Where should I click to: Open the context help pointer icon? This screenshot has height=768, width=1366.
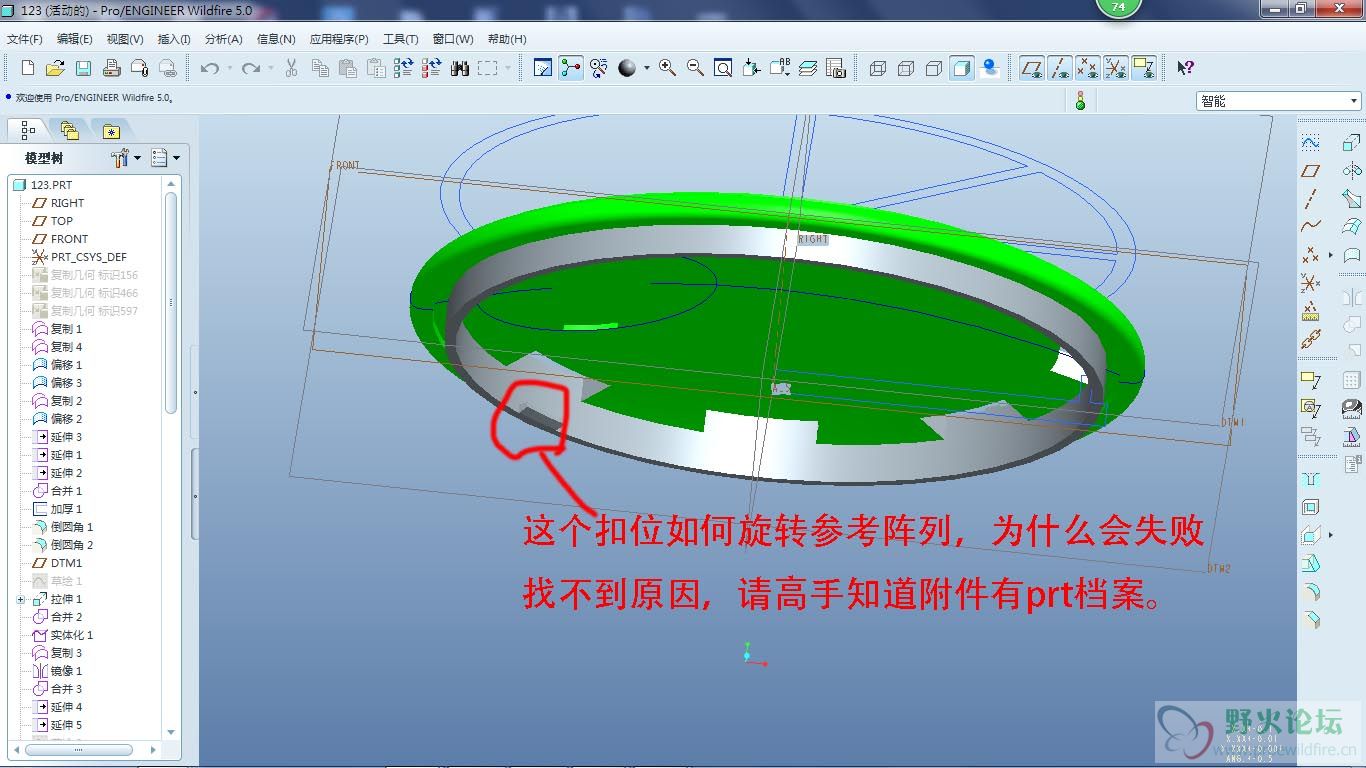coord(1185,68)
